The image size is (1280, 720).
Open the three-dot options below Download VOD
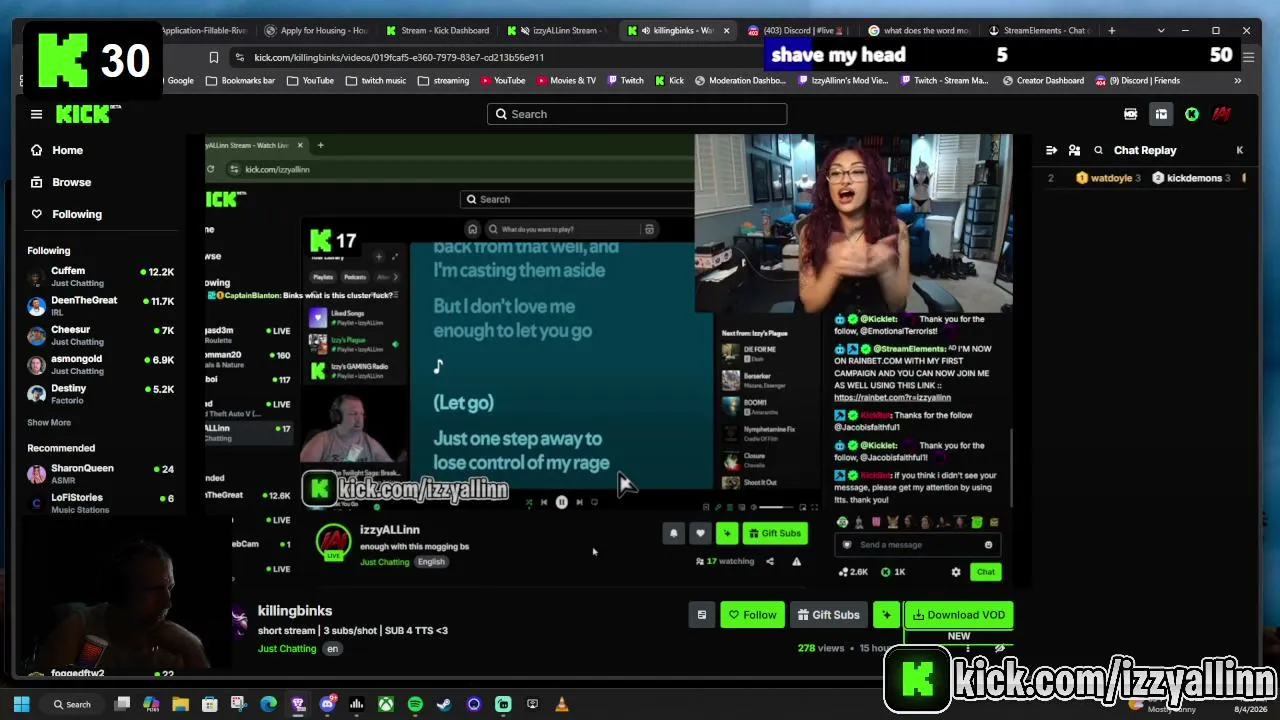968,649
